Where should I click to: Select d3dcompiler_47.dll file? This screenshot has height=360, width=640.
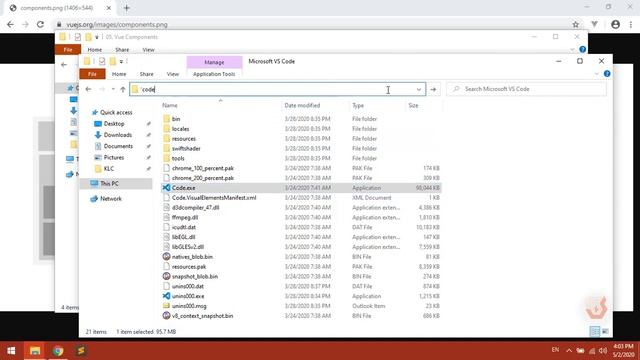[195, 207]
